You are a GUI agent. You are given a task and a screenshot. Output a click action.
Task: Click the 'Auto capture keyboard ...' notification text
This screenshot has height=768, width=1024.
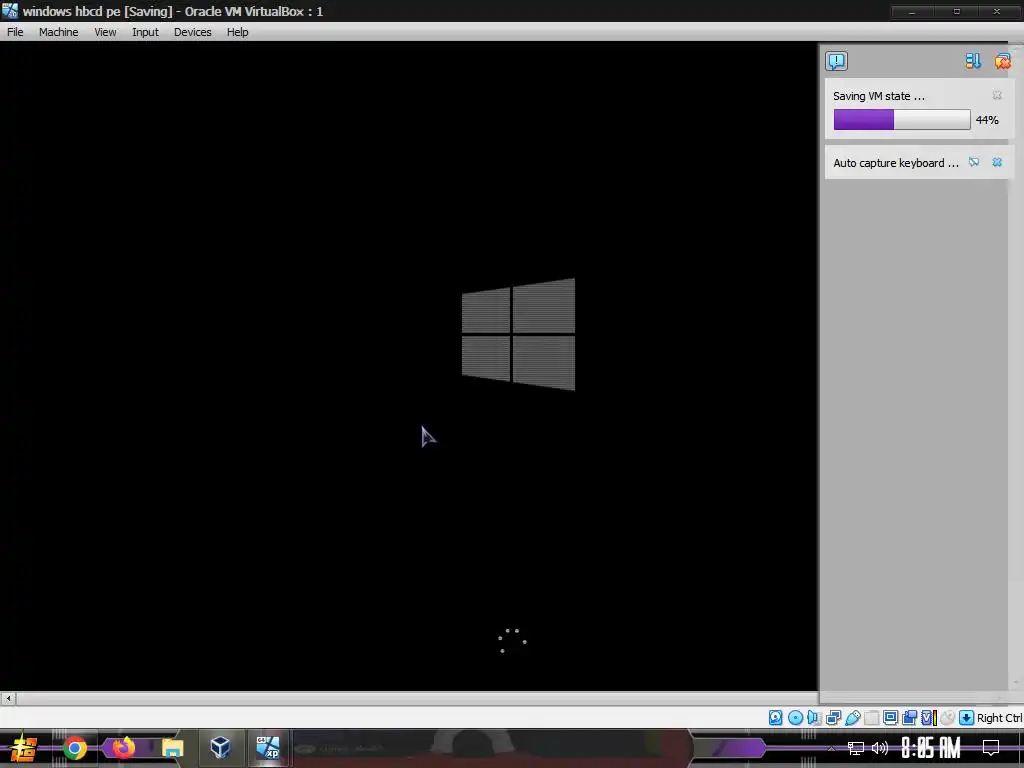(895, 163)
